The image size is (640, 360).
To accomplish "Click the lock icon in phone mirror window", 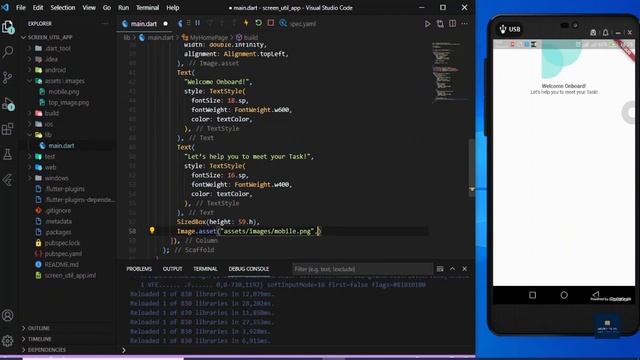I will pyautogui.click(x=593, y=32).
